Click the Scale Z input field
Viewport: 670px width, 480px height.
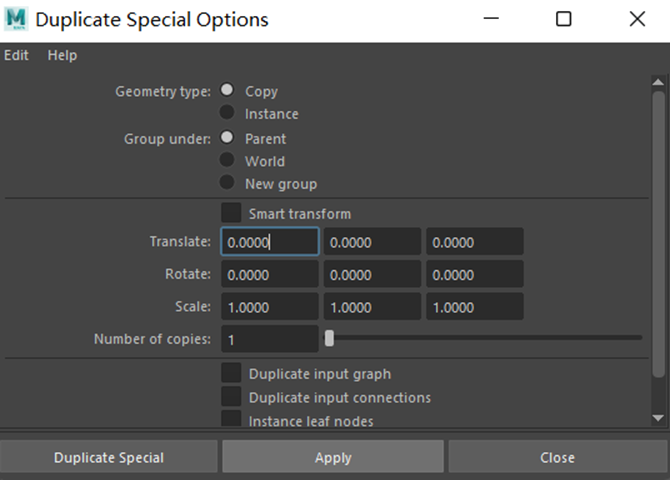(x=475, y=307)
